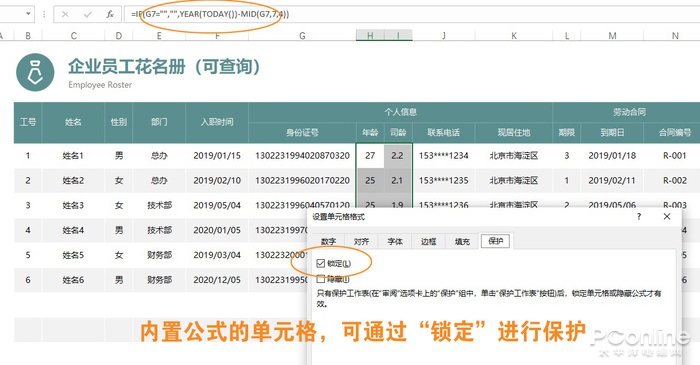The image size is (700, 365).
Task: Switch to the 数字 tab
Action: tap(328, 241)
